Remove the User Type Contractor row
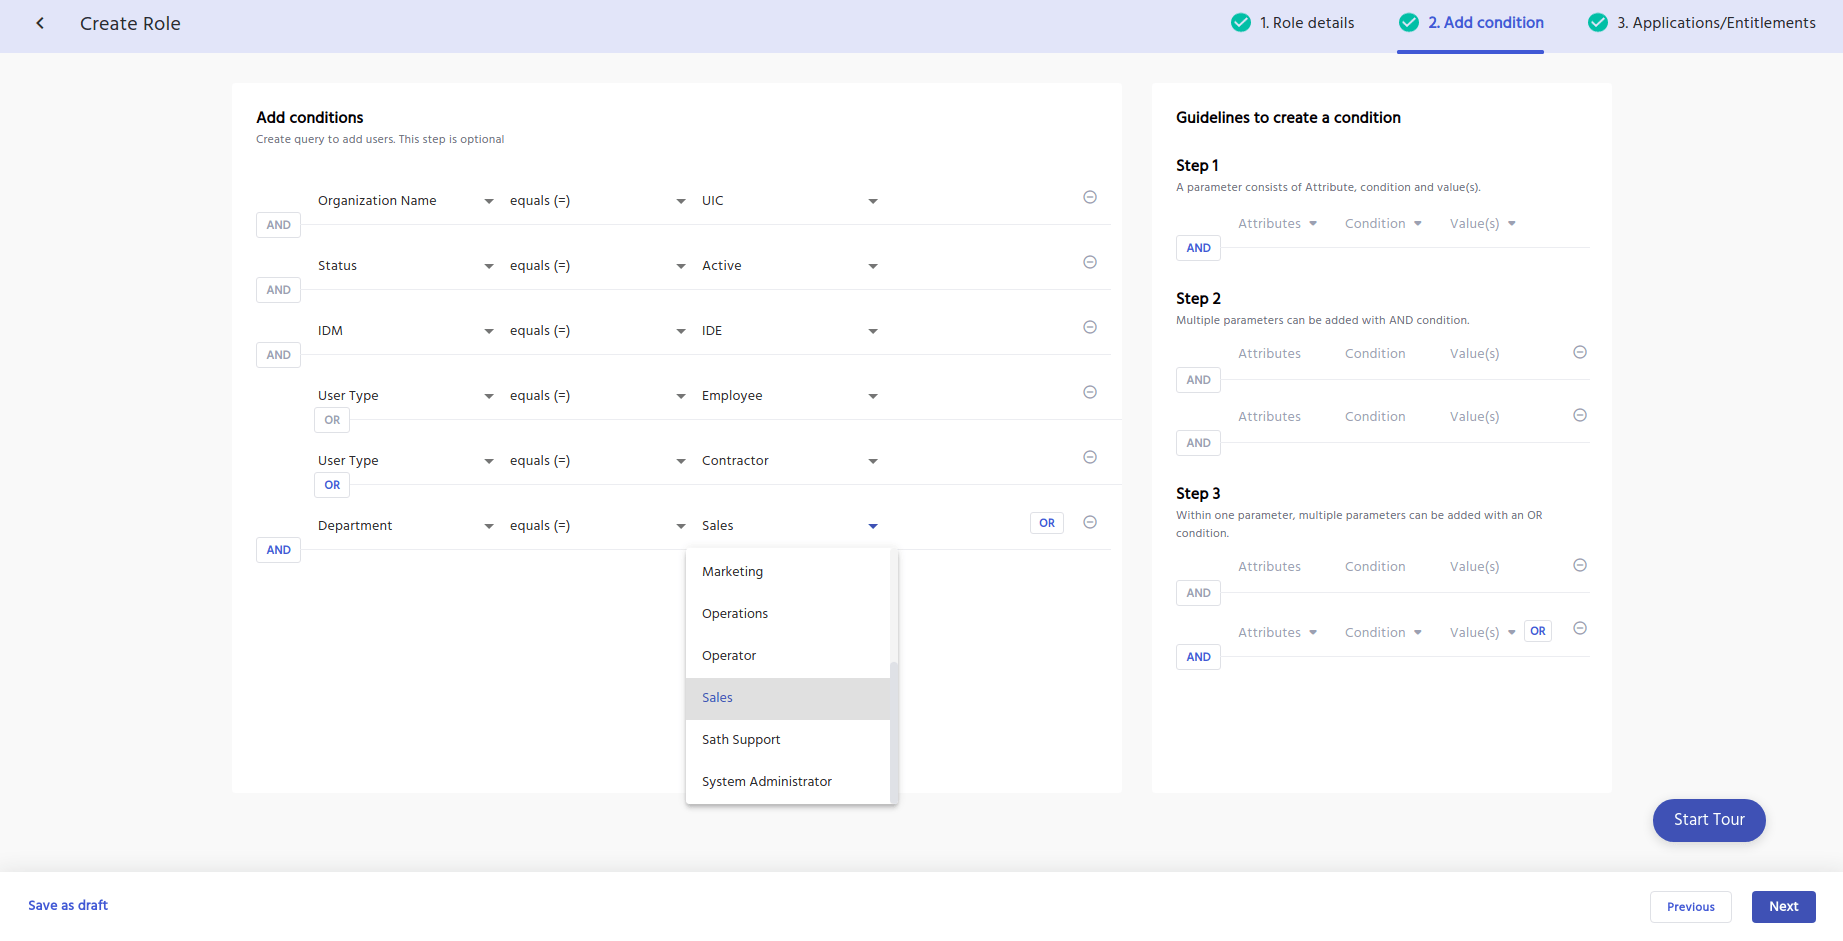The image size is (1843, 941). tap(1090, 457)
